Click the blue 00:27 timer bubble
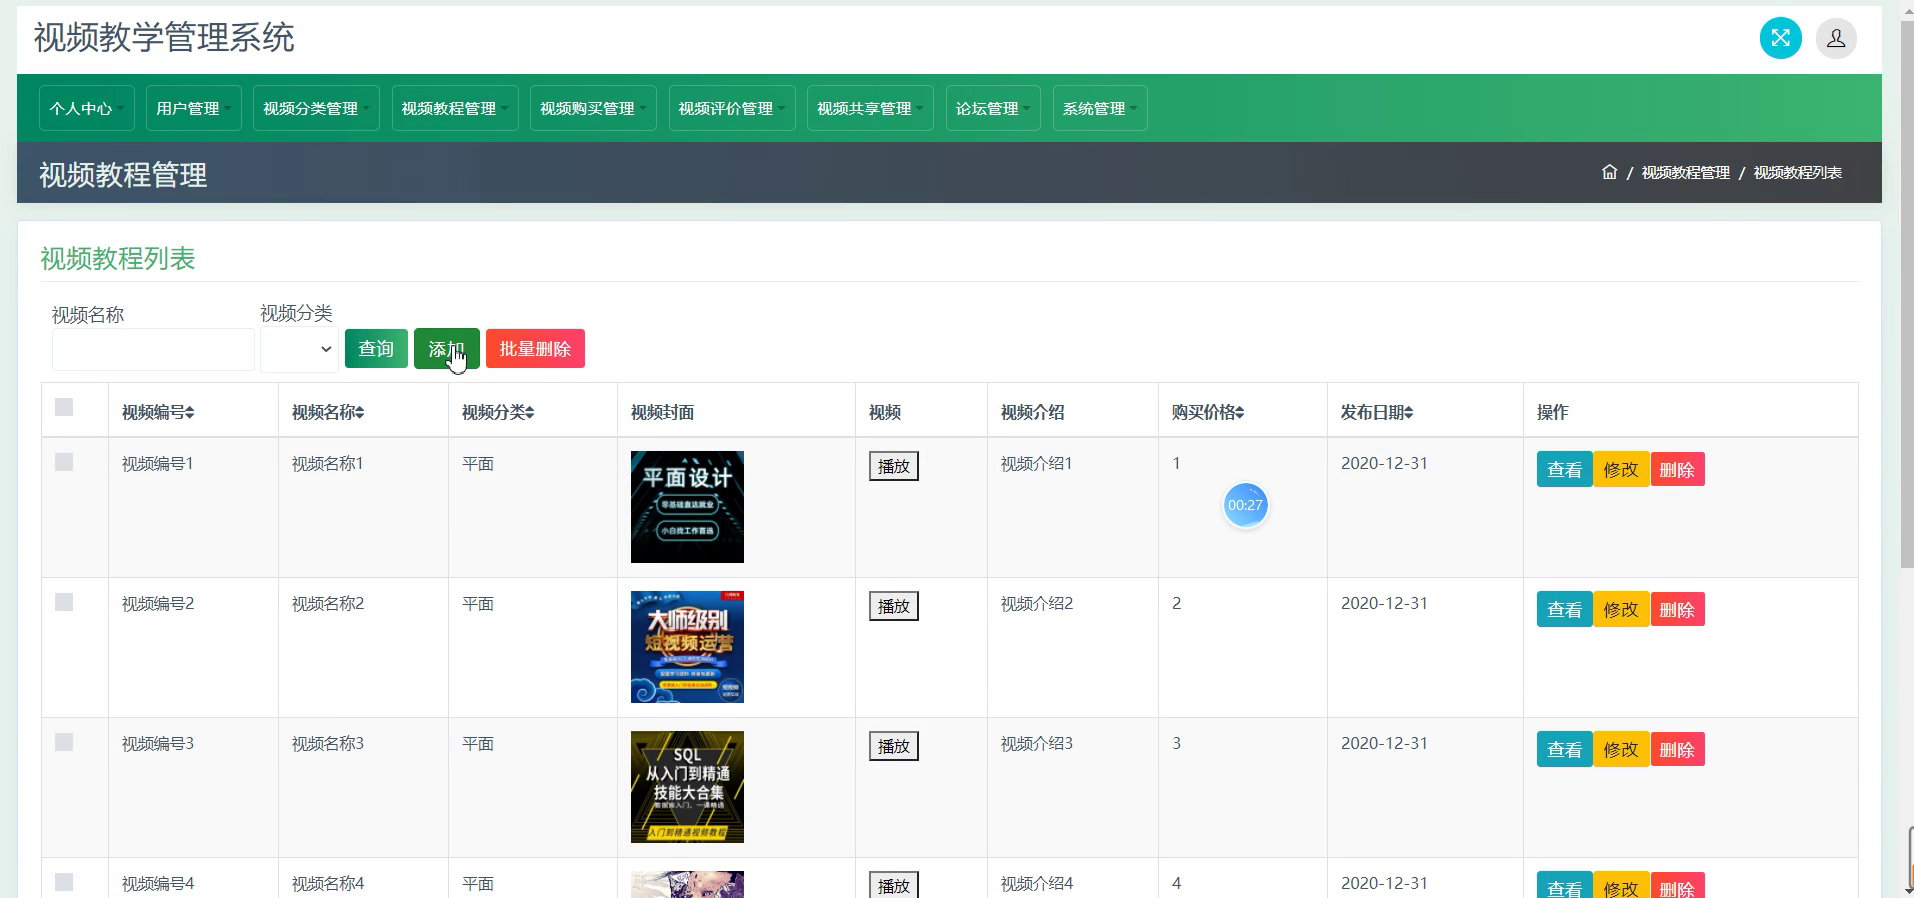 click(1245, 505)
